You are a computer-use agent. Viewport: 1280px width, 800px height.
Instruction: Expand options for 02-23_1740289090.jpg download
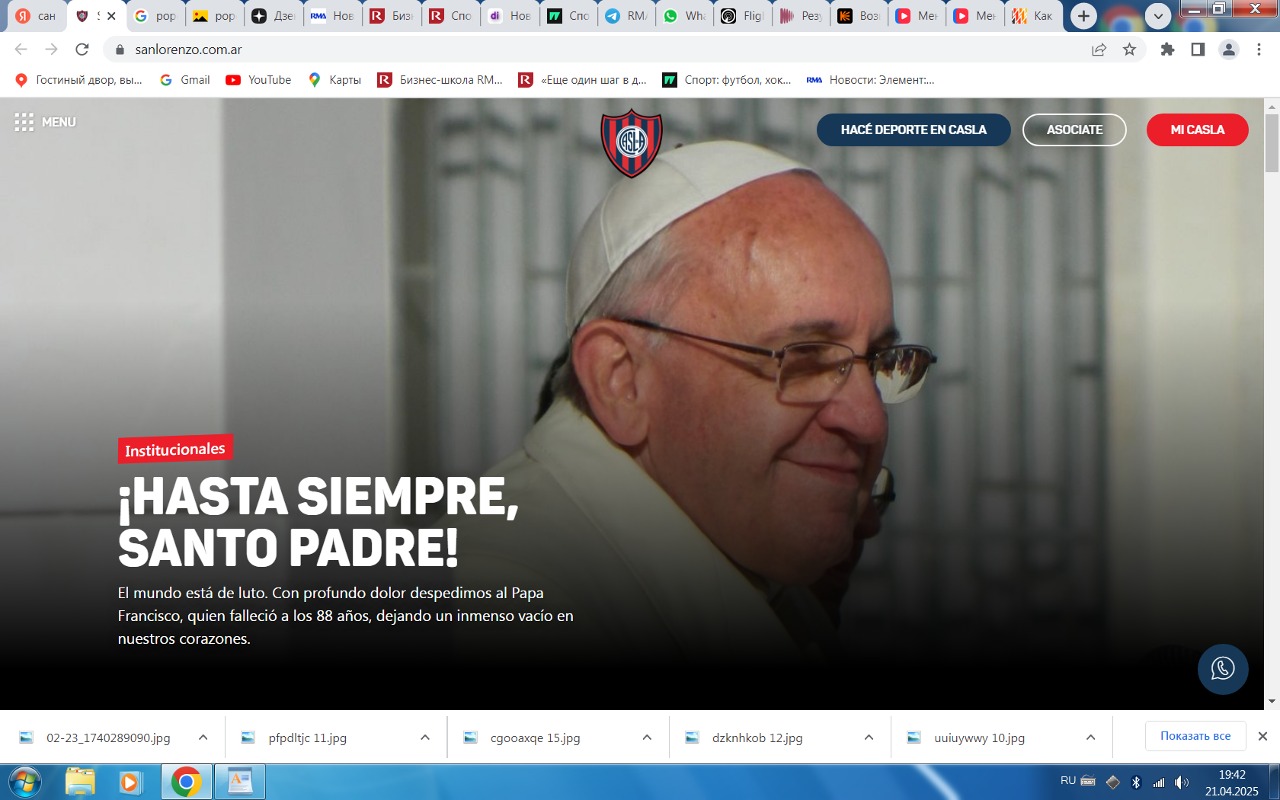point(203,738)
